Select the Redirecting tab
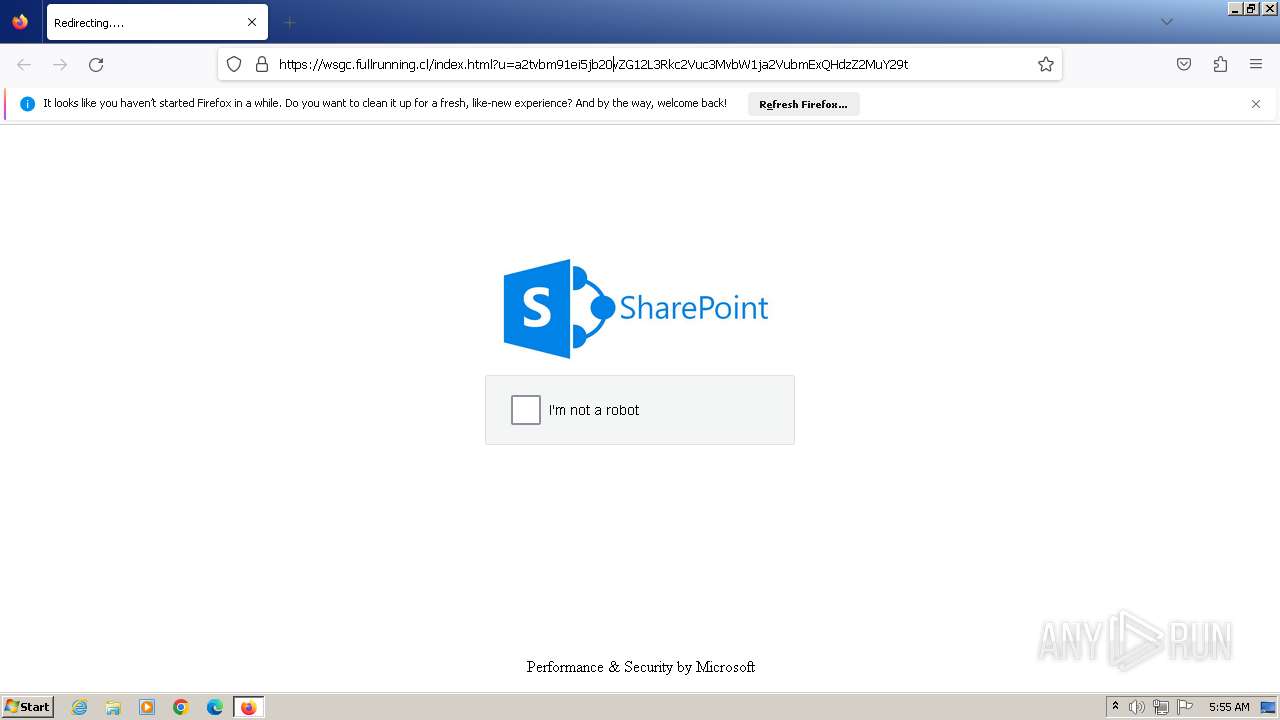This screenshot has height=720, width=1280. coord(157,22)
